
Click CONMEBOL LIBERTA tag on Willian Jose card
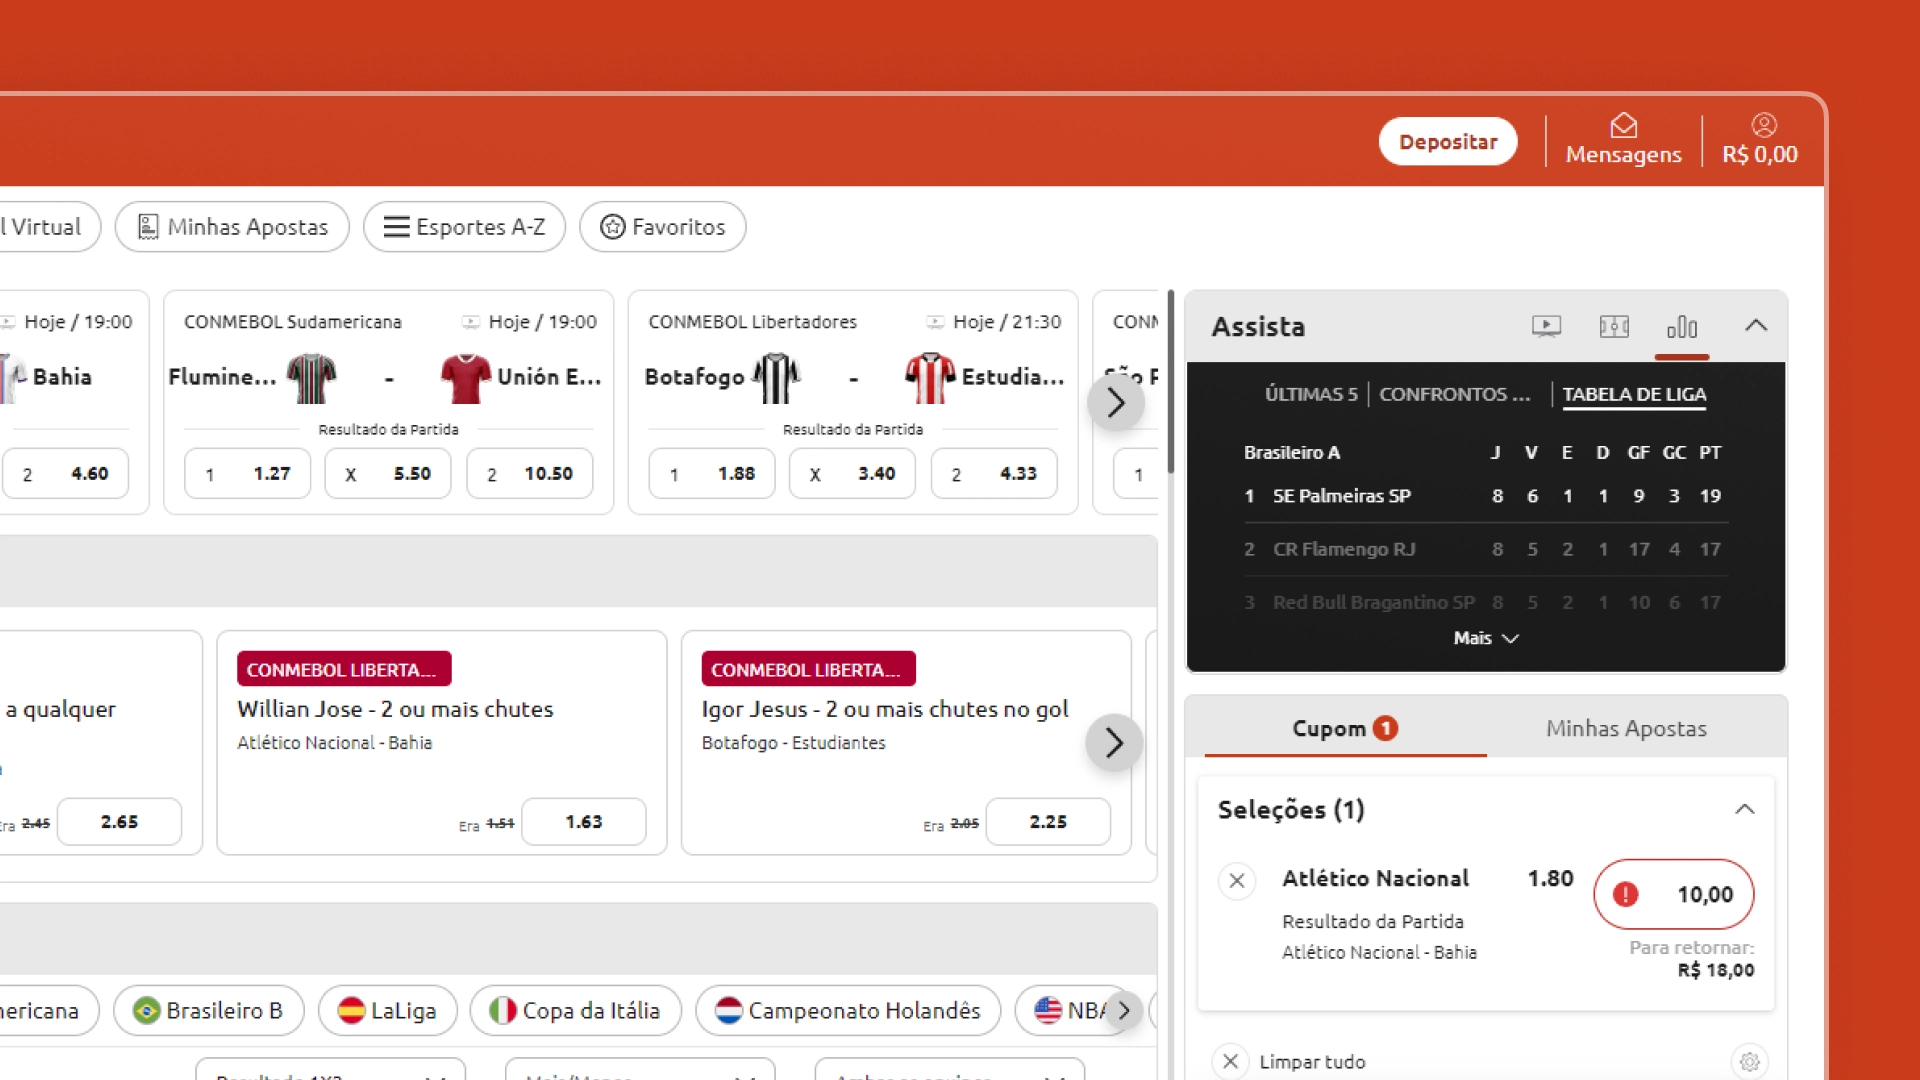344,669
